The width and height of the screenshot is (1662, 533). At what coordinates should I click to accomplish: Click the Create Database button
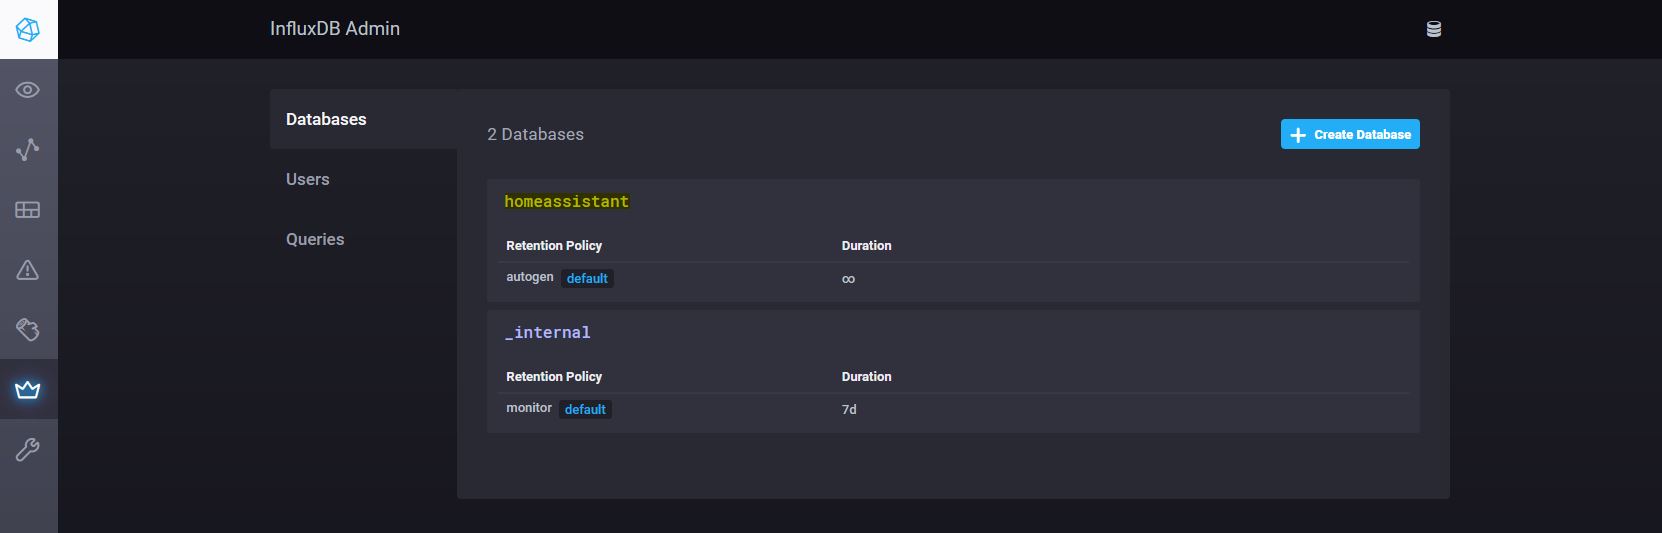(x=1349, y=134)
